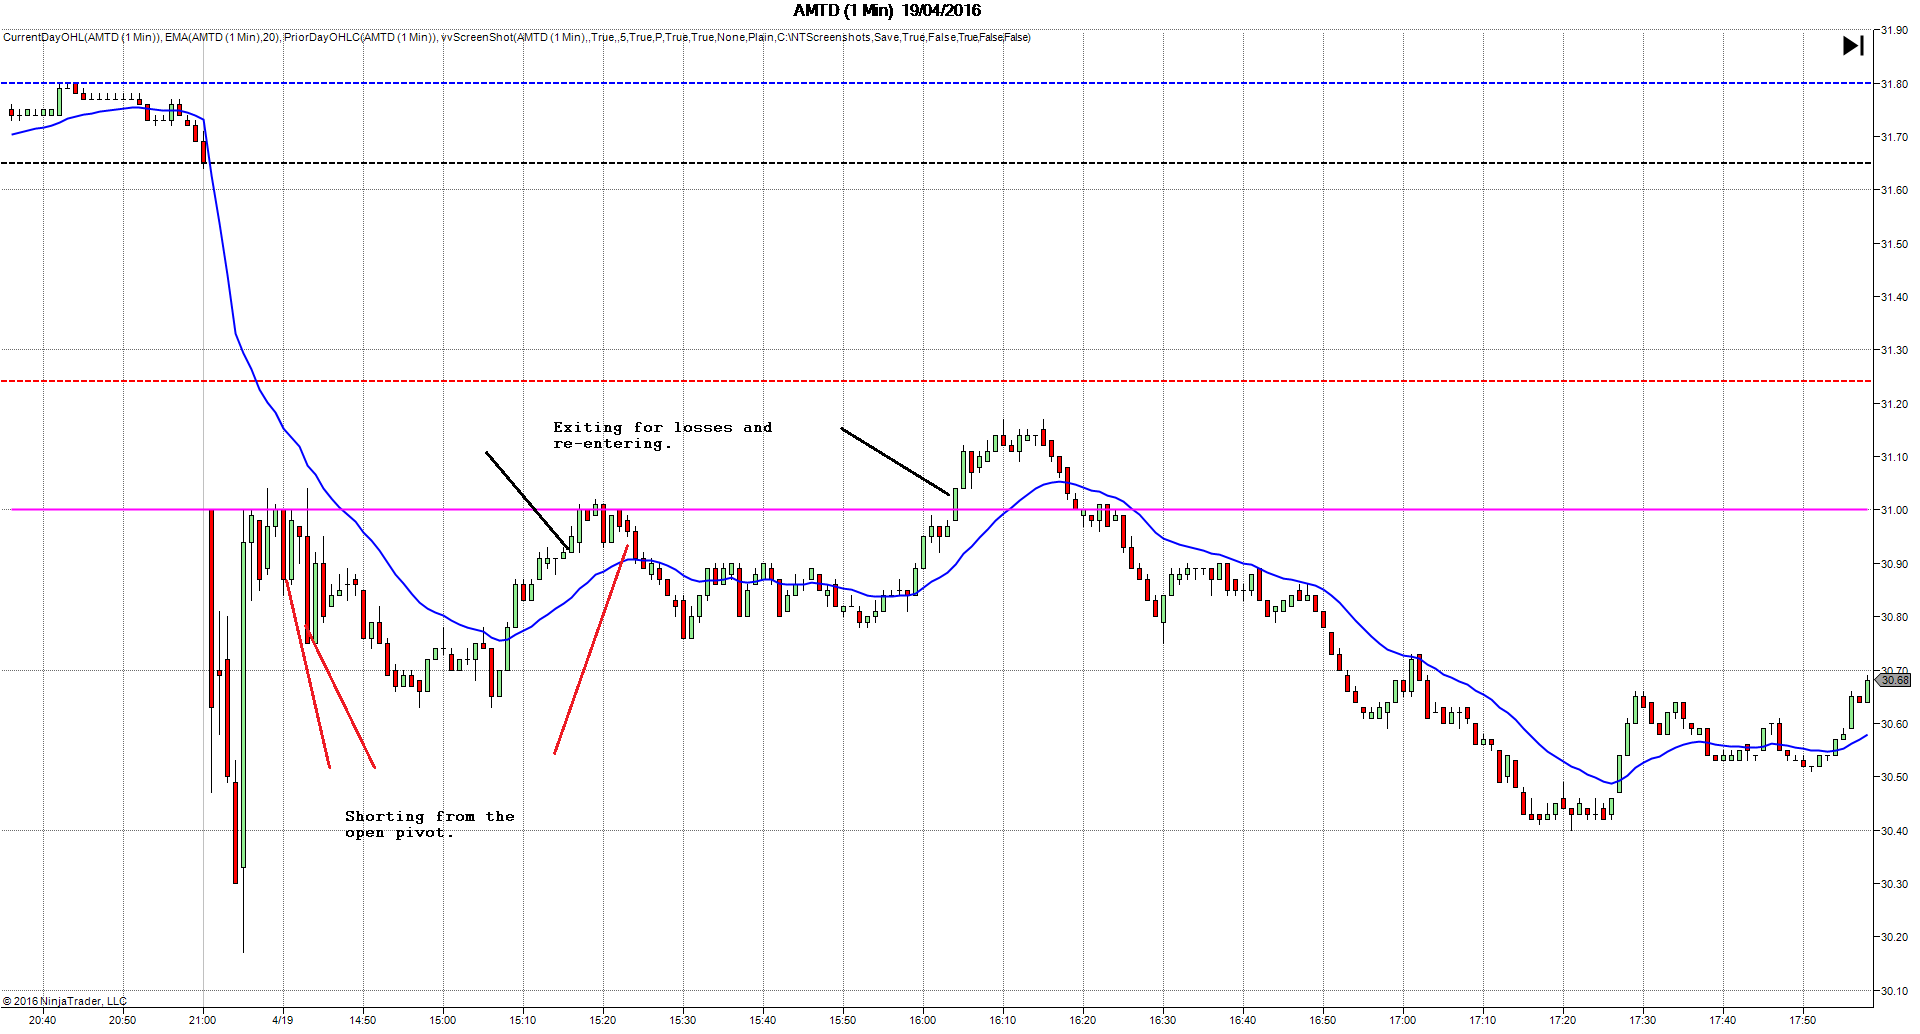Screen dimensions: 1920x1034
Task: Click the 17:00 time axis label
Action: tap(1403, 1020)
